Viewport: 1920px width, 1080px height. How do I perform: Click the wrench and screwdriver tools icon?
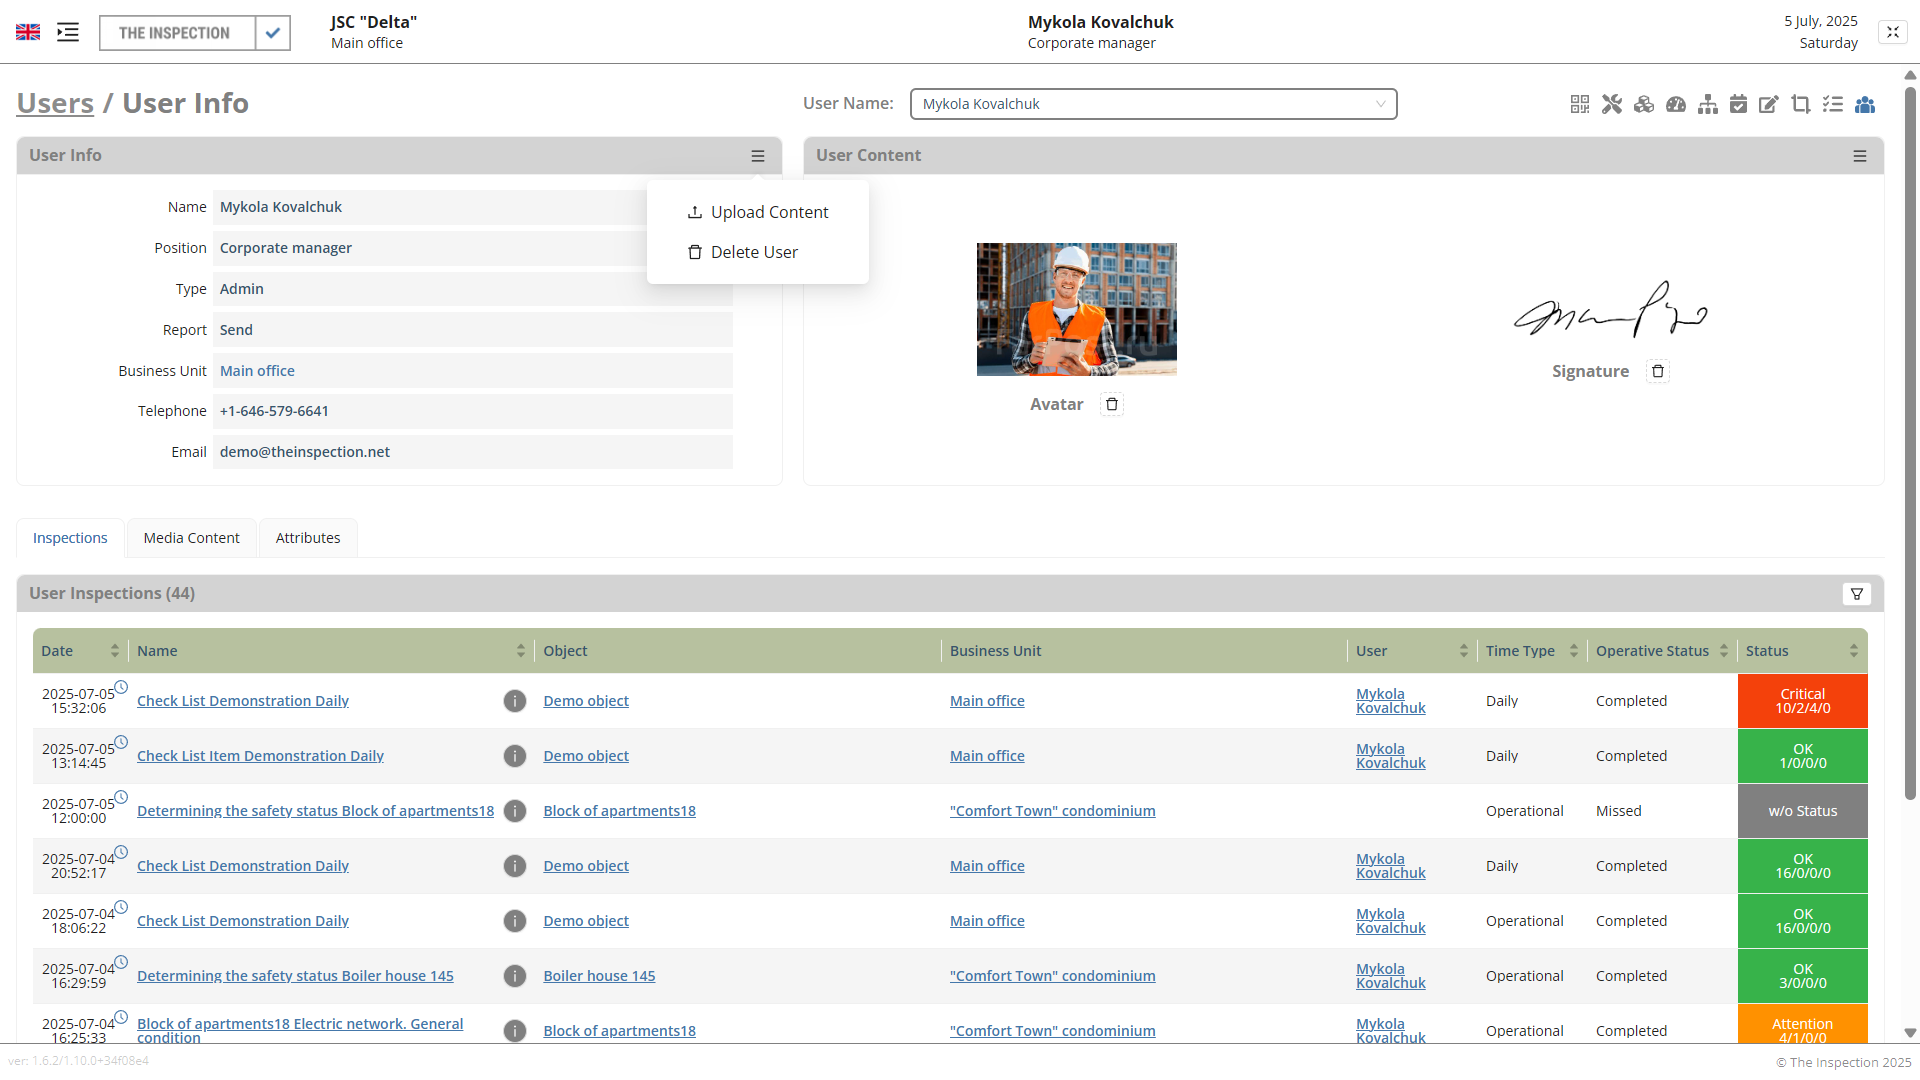[x=1612, y=104]
